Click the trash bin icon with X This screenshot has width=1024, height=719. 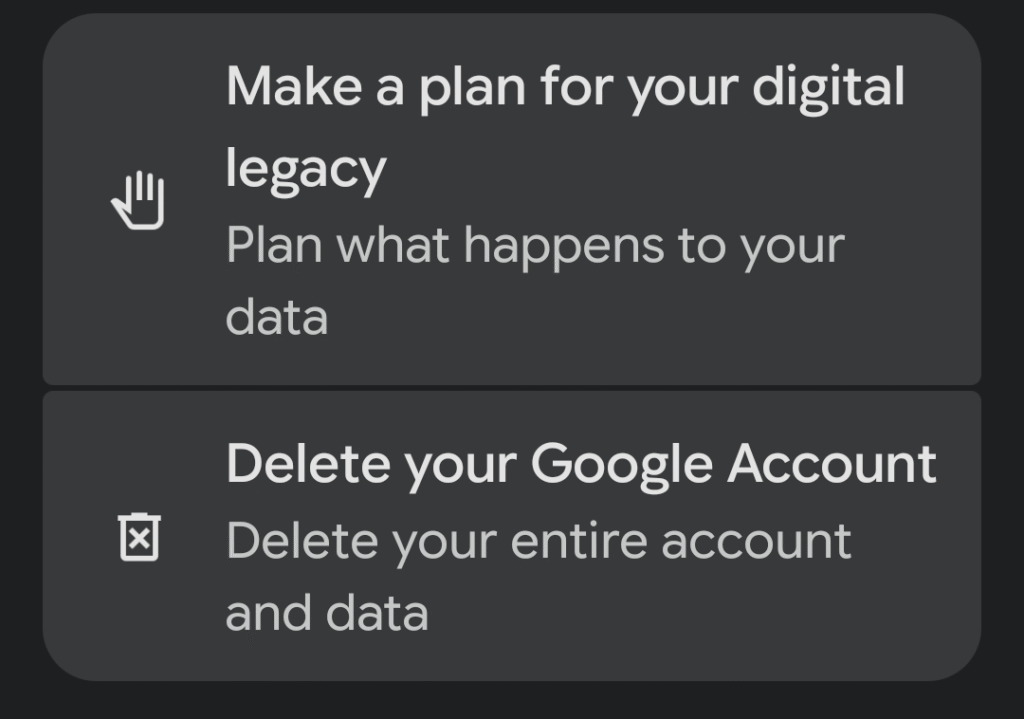pyautogui.click(x=139, y=536)
